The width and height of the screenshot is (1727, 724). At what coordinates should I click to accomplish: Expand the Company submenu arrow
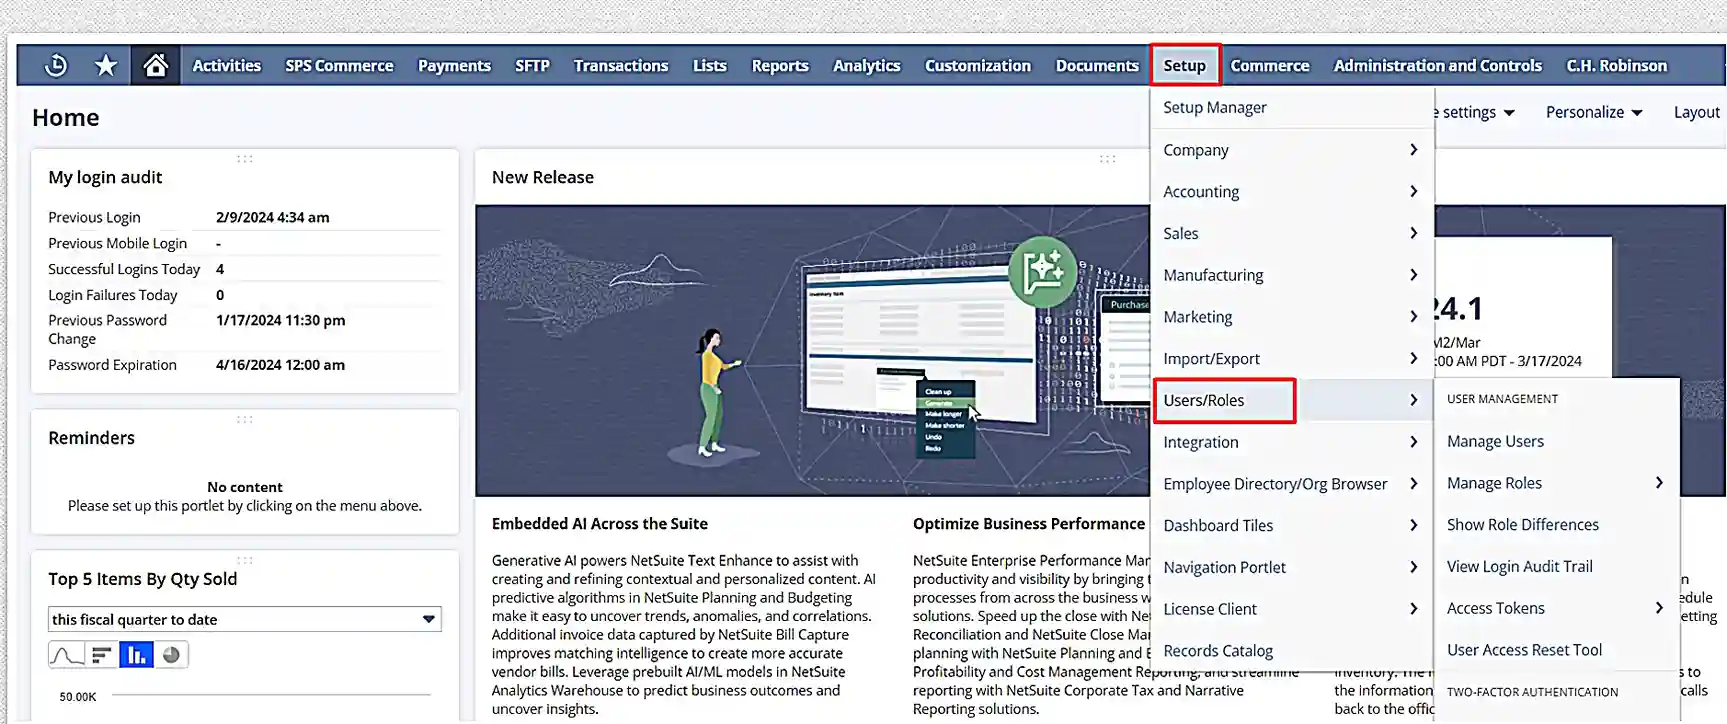pos(1413,150)
